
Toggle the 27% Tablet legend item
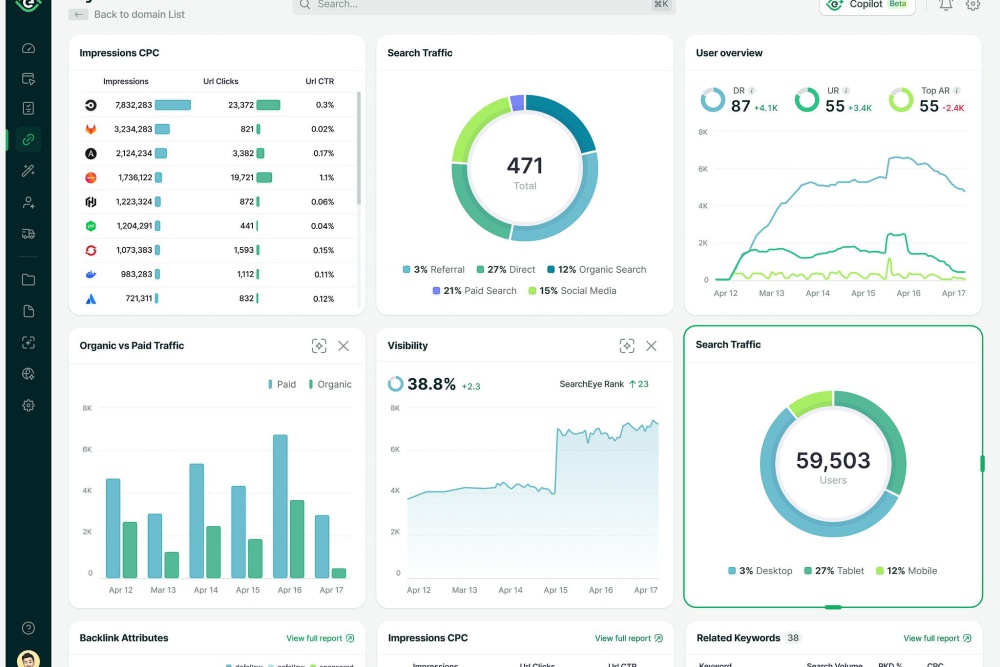[834, 571]
